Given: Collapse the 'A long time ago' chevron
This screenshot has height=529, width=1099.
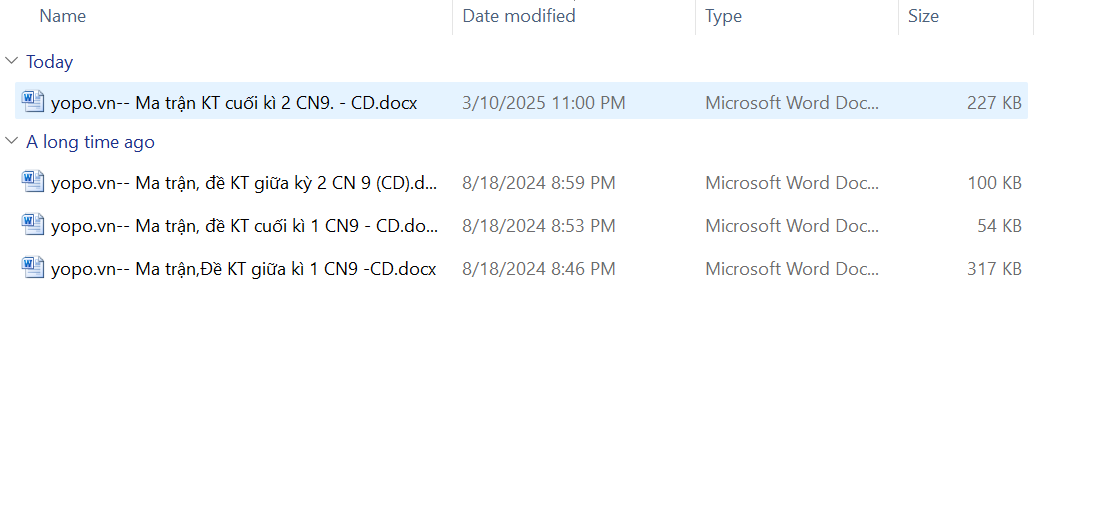Looking at the screenshot, I should pyautogui.click(x=12, y=142).
